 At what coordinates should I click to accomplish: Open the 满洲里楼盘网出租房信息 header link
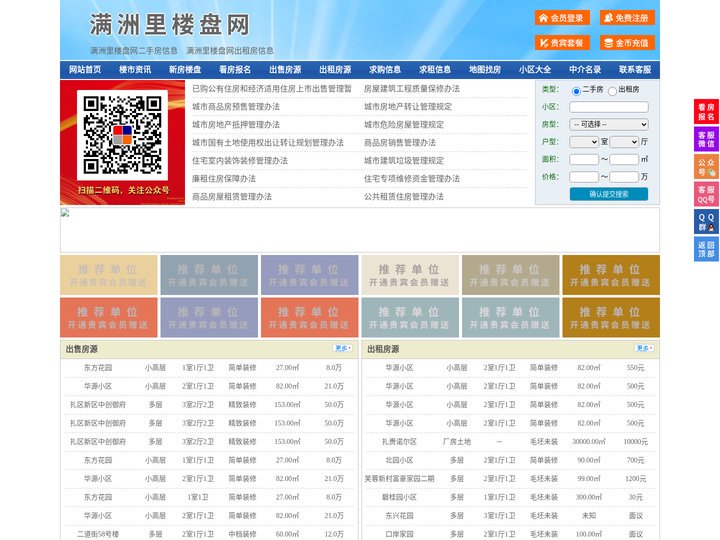230,51
